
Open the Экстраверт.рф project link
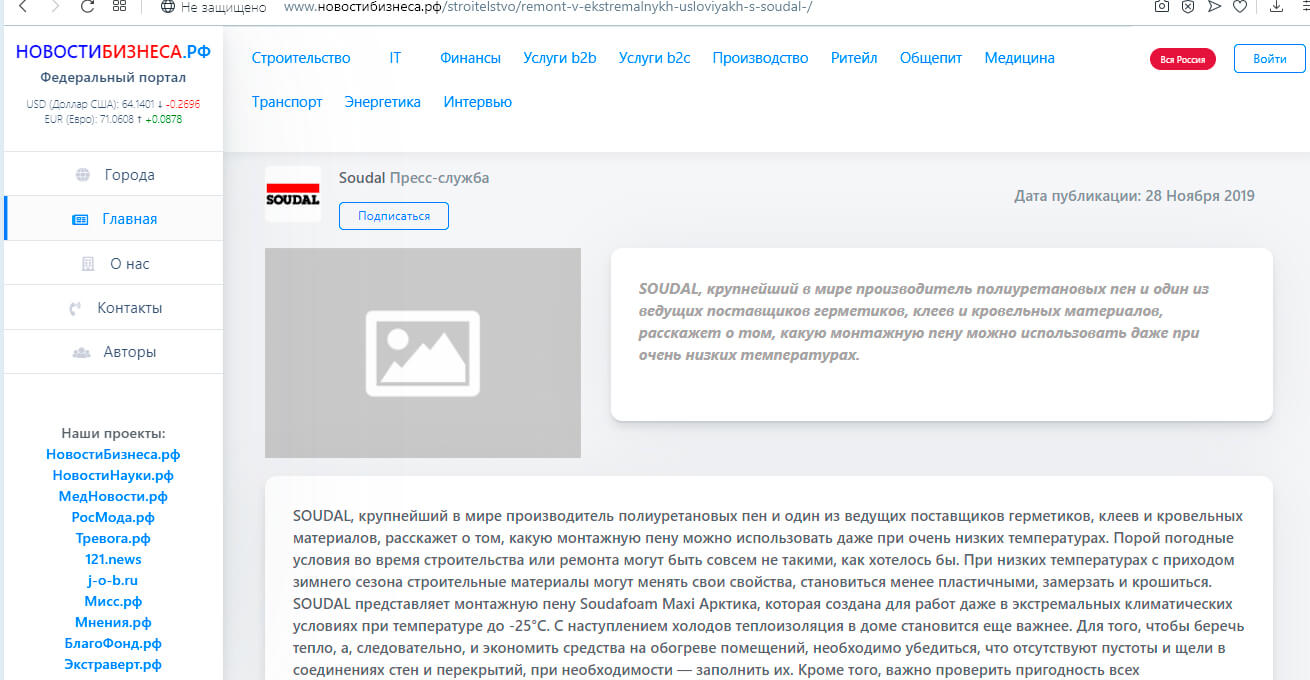click(113, 664)
